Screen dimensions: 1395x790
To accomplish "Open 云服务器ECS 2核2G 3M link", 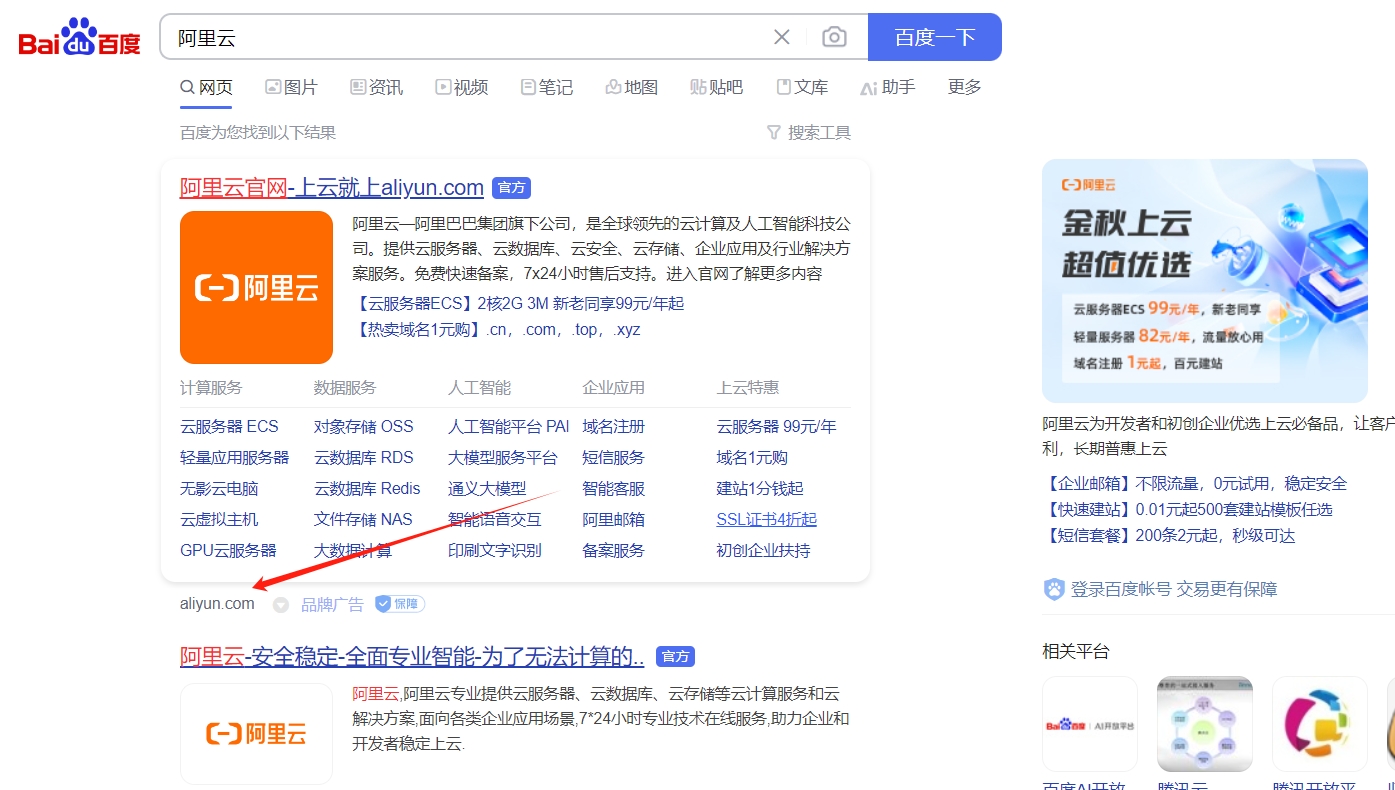I will click(519, 303).
